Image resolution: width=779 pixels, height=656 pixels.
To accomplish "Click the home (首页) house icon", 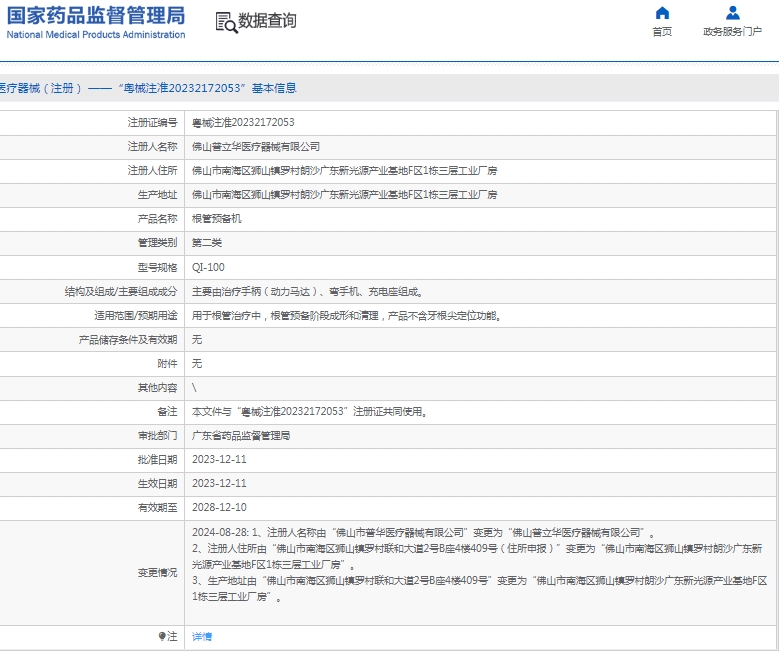I will click(x=662, y=13).
